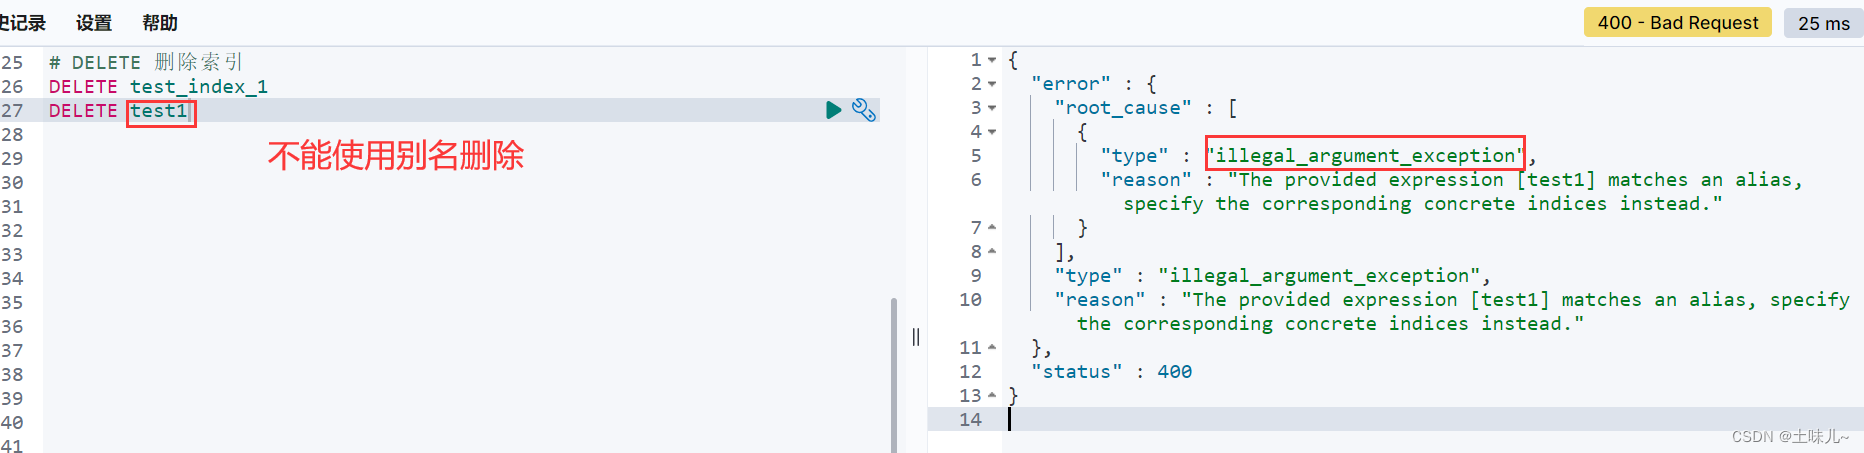Open the 设置 settings menu
Viewport: 1864px width, 453px height.
(x=94, y=22)
